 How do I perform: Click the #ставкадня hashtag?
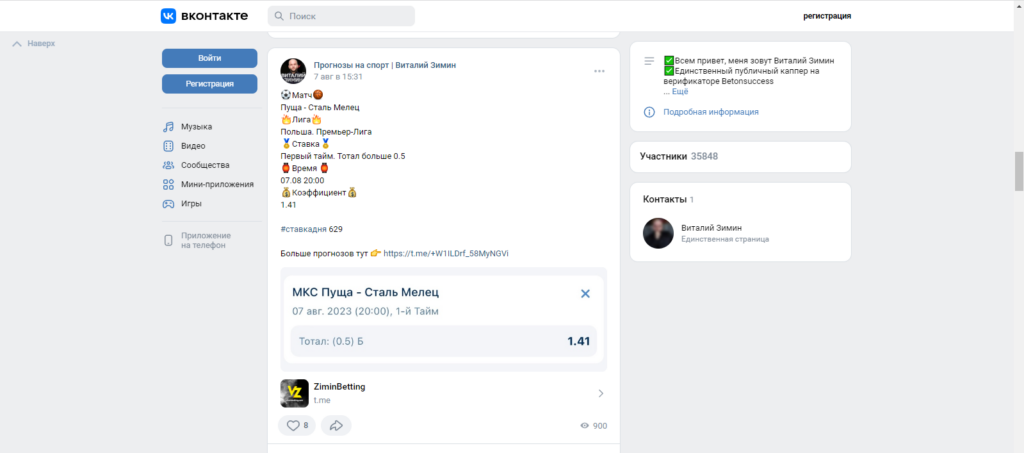tap(303, 229)
